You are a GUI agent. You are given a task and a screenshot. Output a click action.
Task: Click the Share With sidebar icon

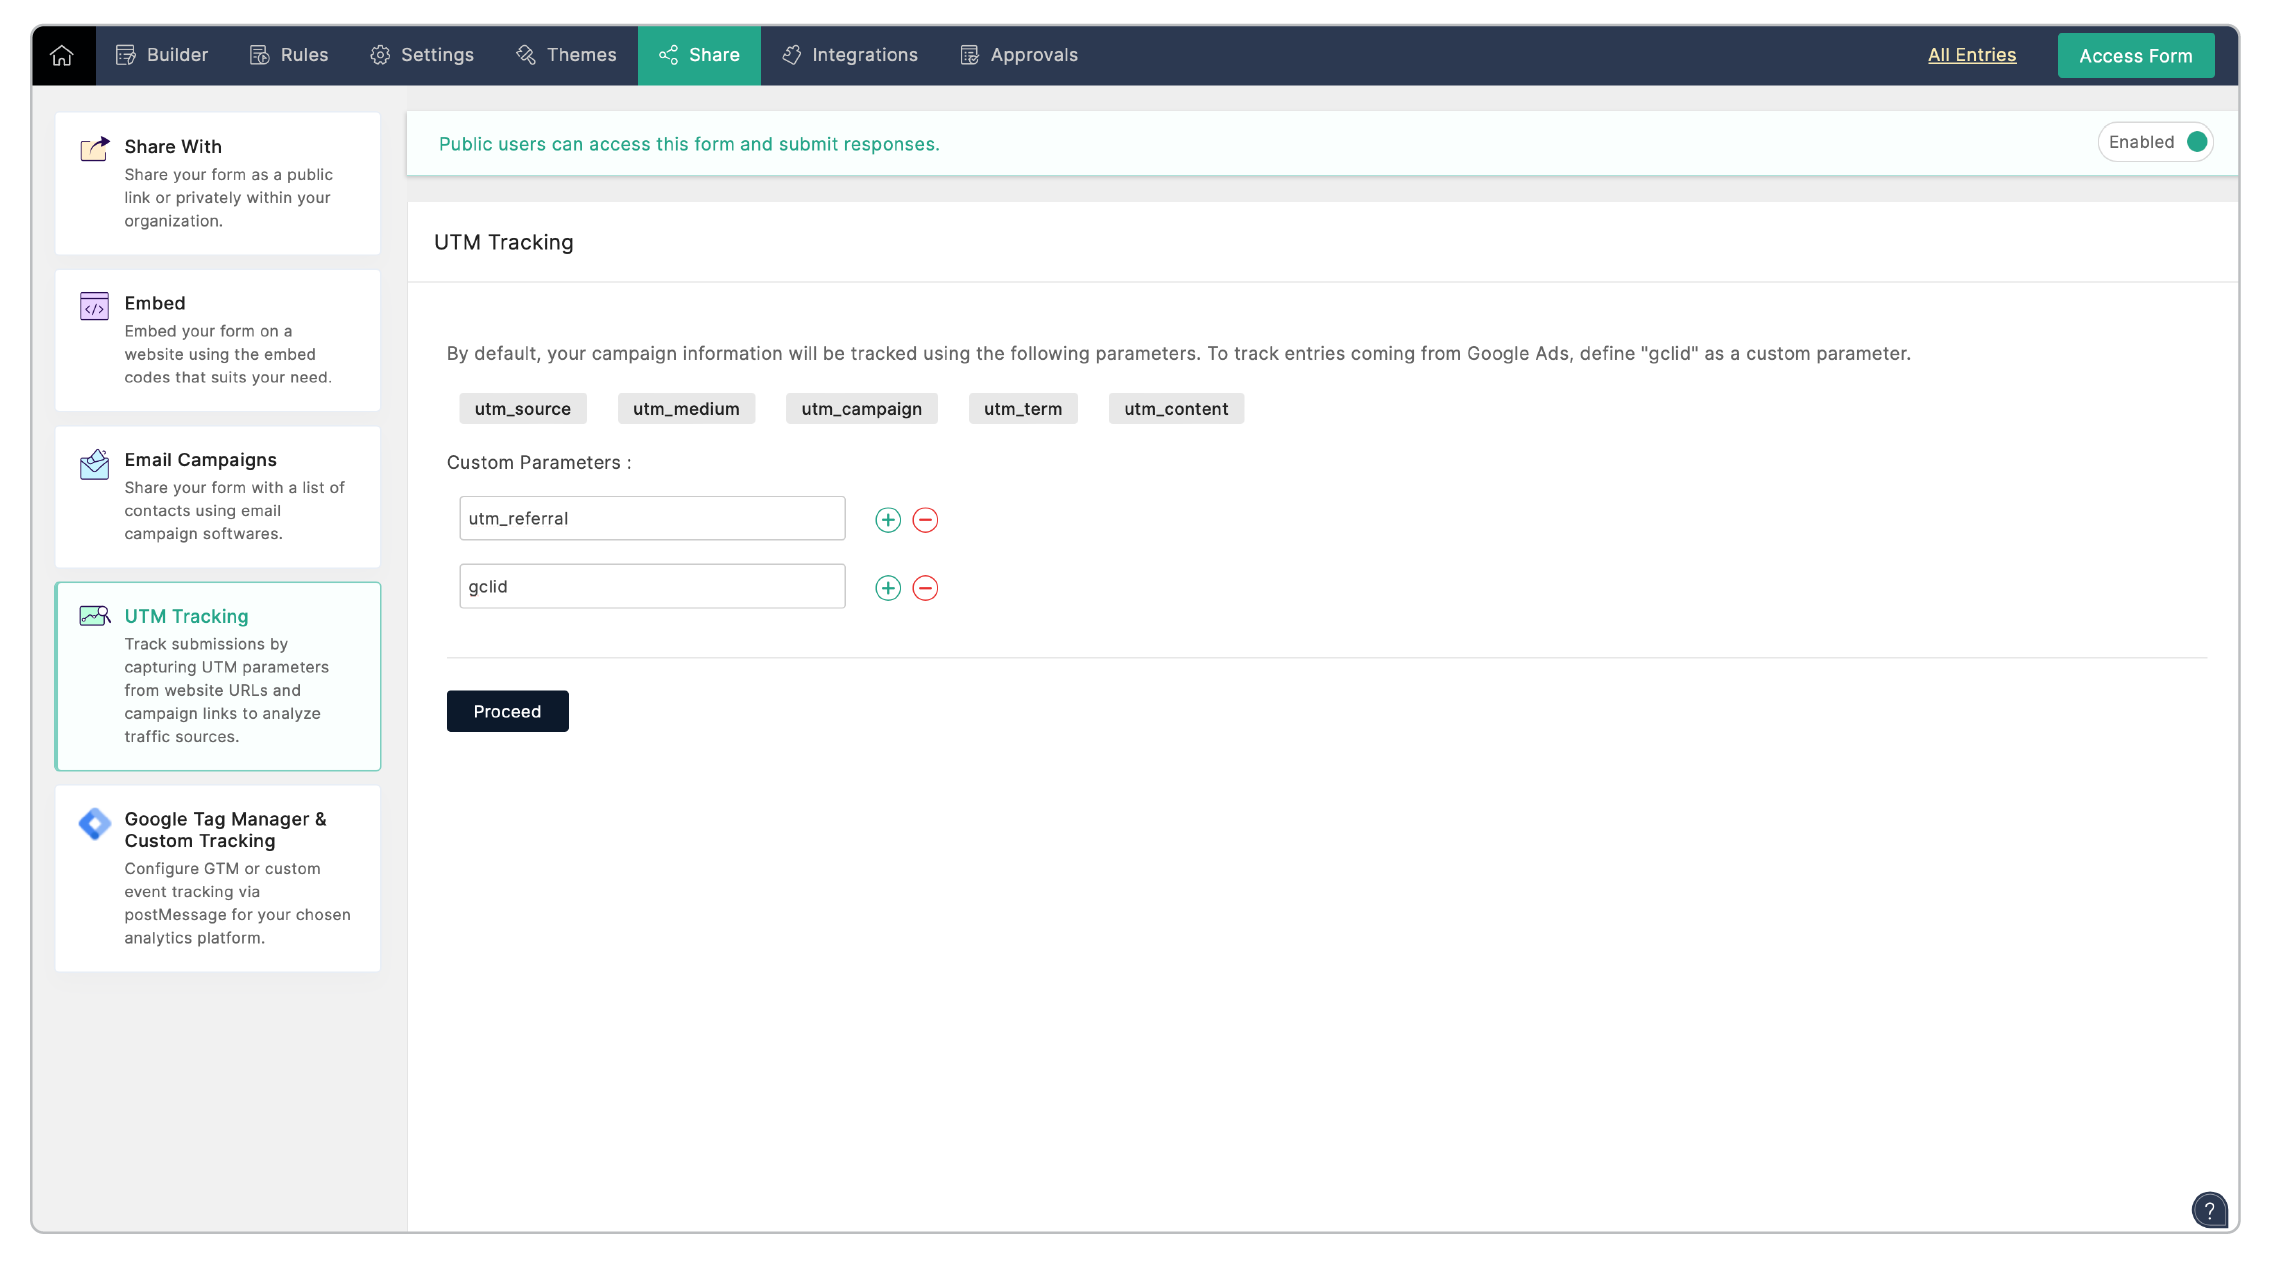(94, 149)
